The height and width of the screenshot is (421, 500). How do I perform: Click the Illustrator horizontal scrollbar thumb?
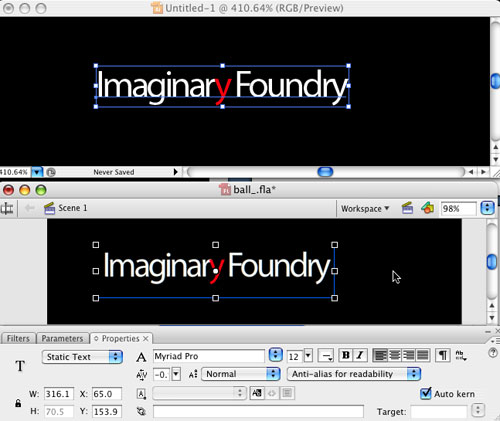pos(325,172)
